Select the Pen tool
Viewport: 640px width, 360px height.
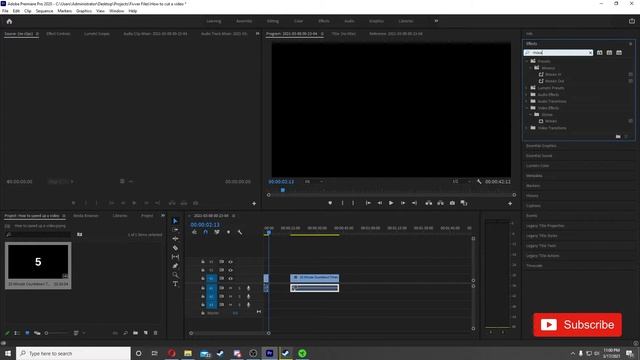(x=176, y=266)
